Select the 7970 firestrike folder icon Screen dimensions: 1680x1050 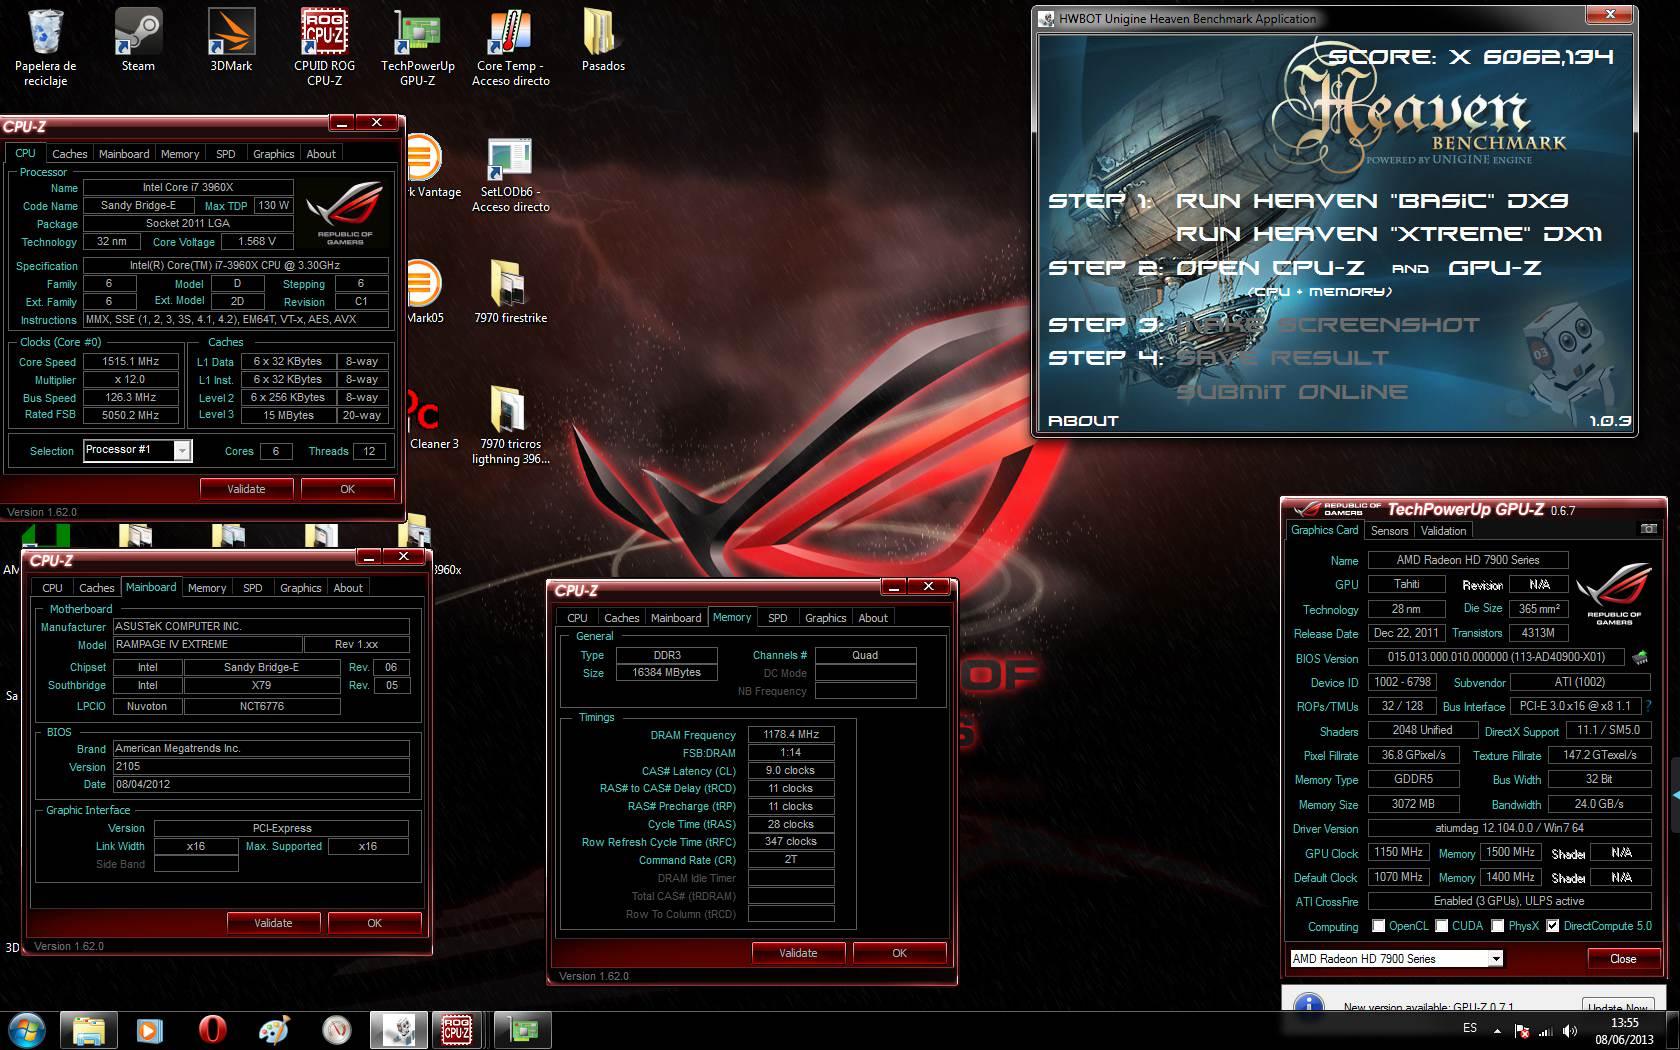tap(510, 292)
